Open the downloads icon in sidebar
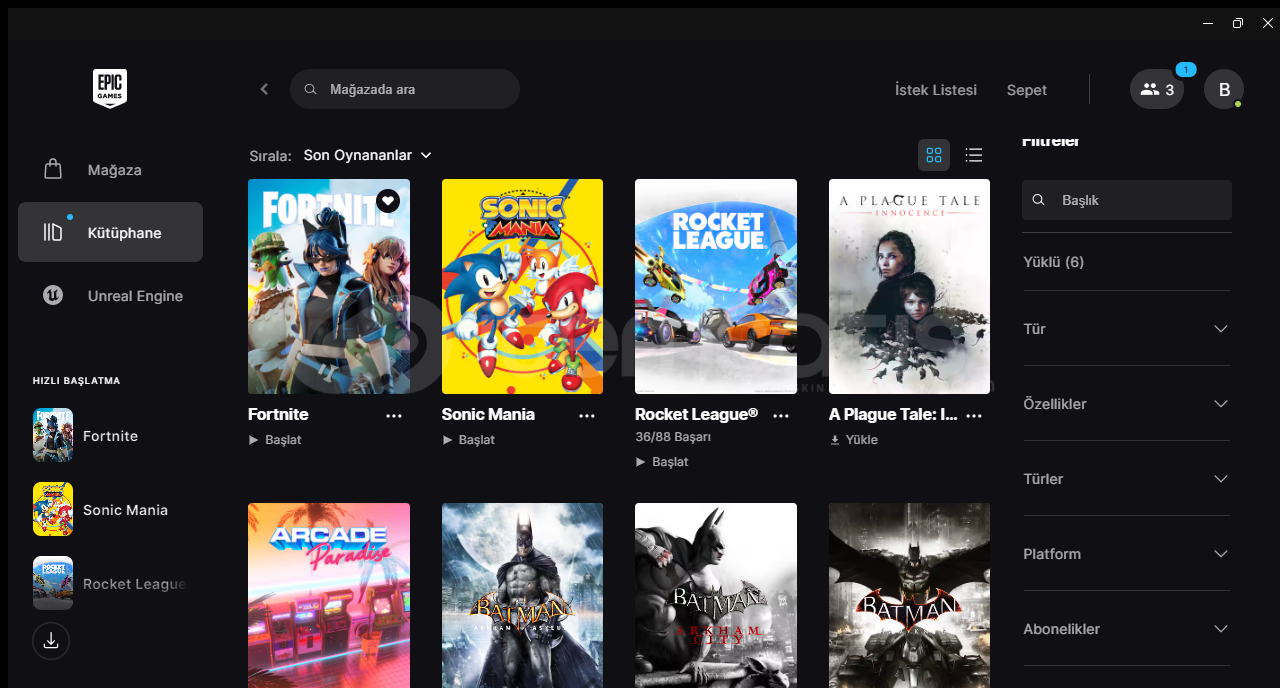1280x688 pixels. tap(51, 641)
